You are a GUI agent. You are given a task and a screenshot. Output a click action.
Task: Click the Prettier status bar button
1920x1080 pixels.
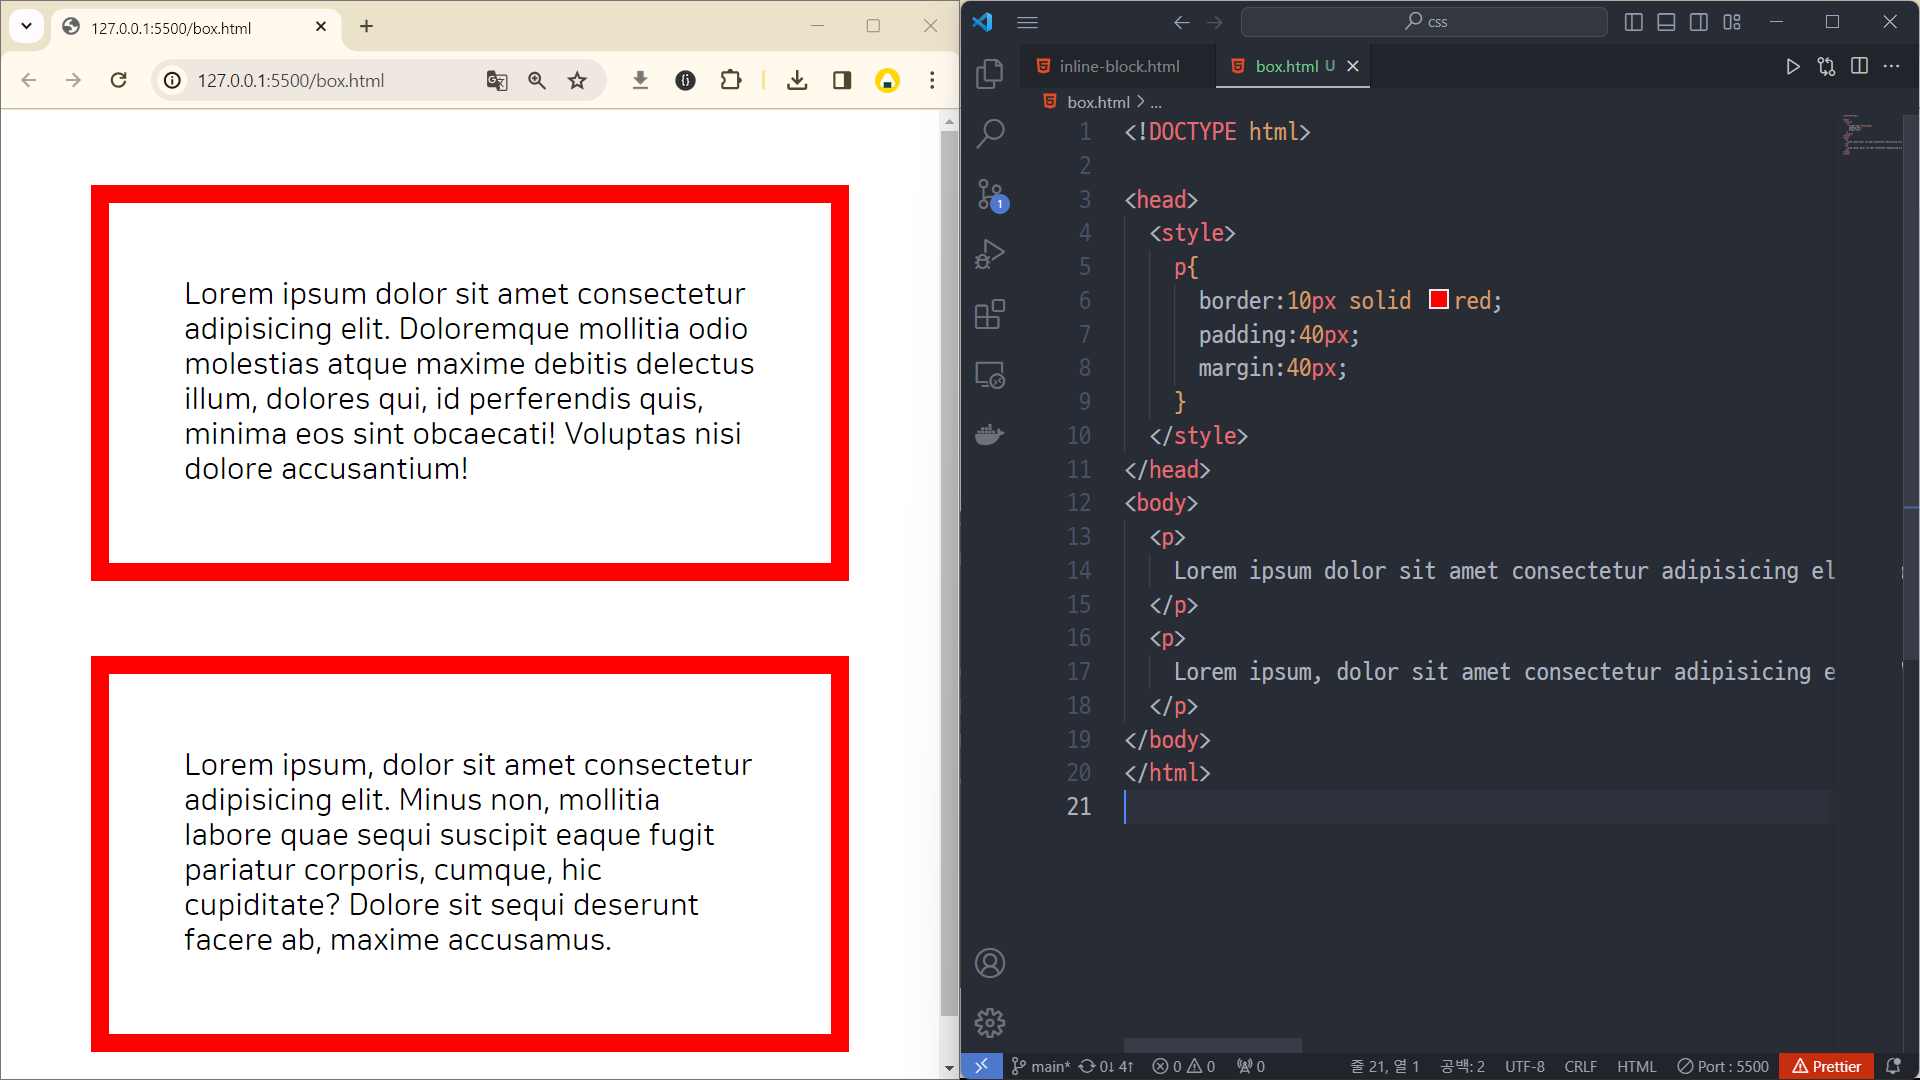(x=1826, y=1066)
